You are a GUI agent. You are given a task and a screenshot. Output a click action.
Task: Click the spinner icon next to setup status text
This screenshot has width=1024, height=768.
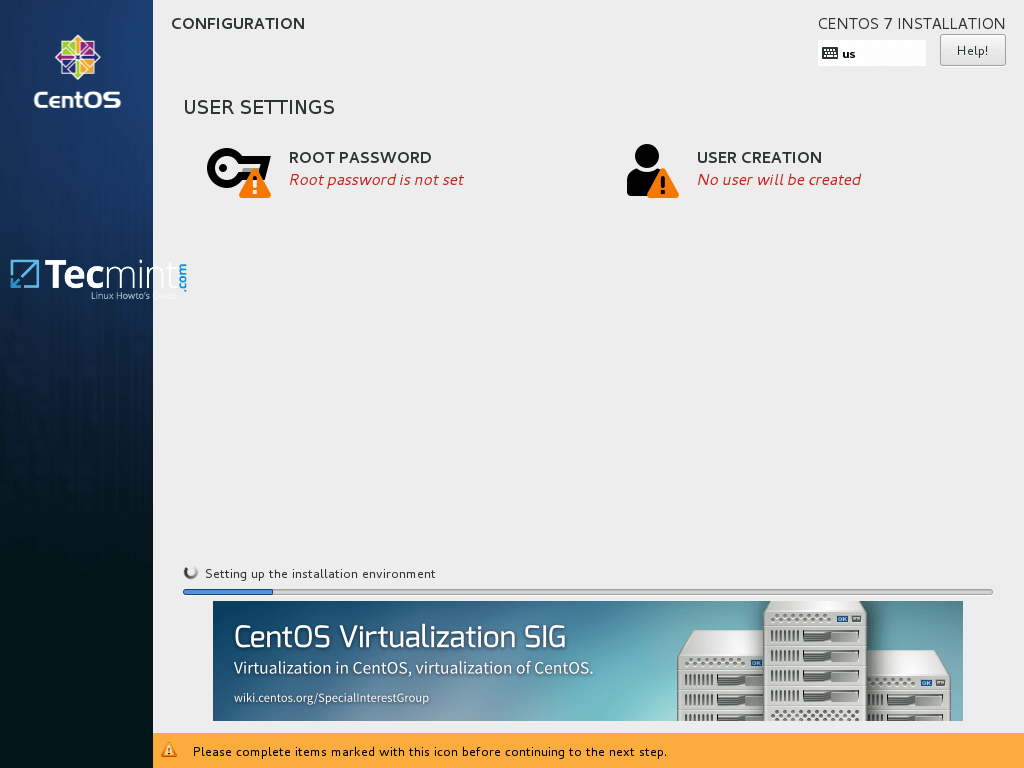[x=190, y=572]
